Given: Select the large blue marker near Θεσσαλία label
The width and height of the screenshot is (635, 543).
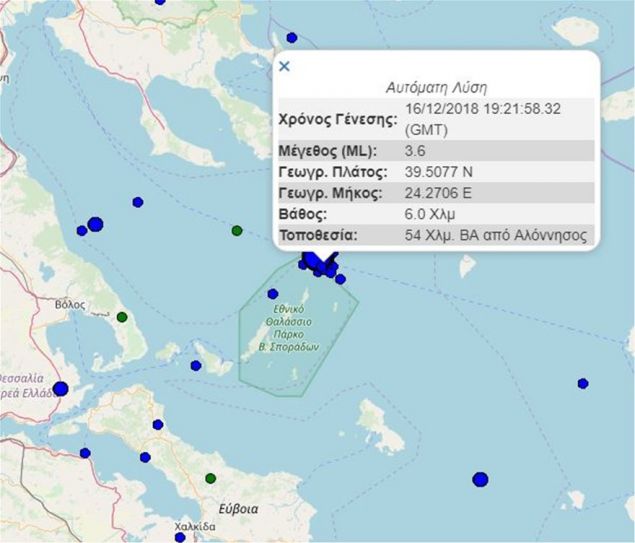Looking at the screenshot, I should point(60,389).
